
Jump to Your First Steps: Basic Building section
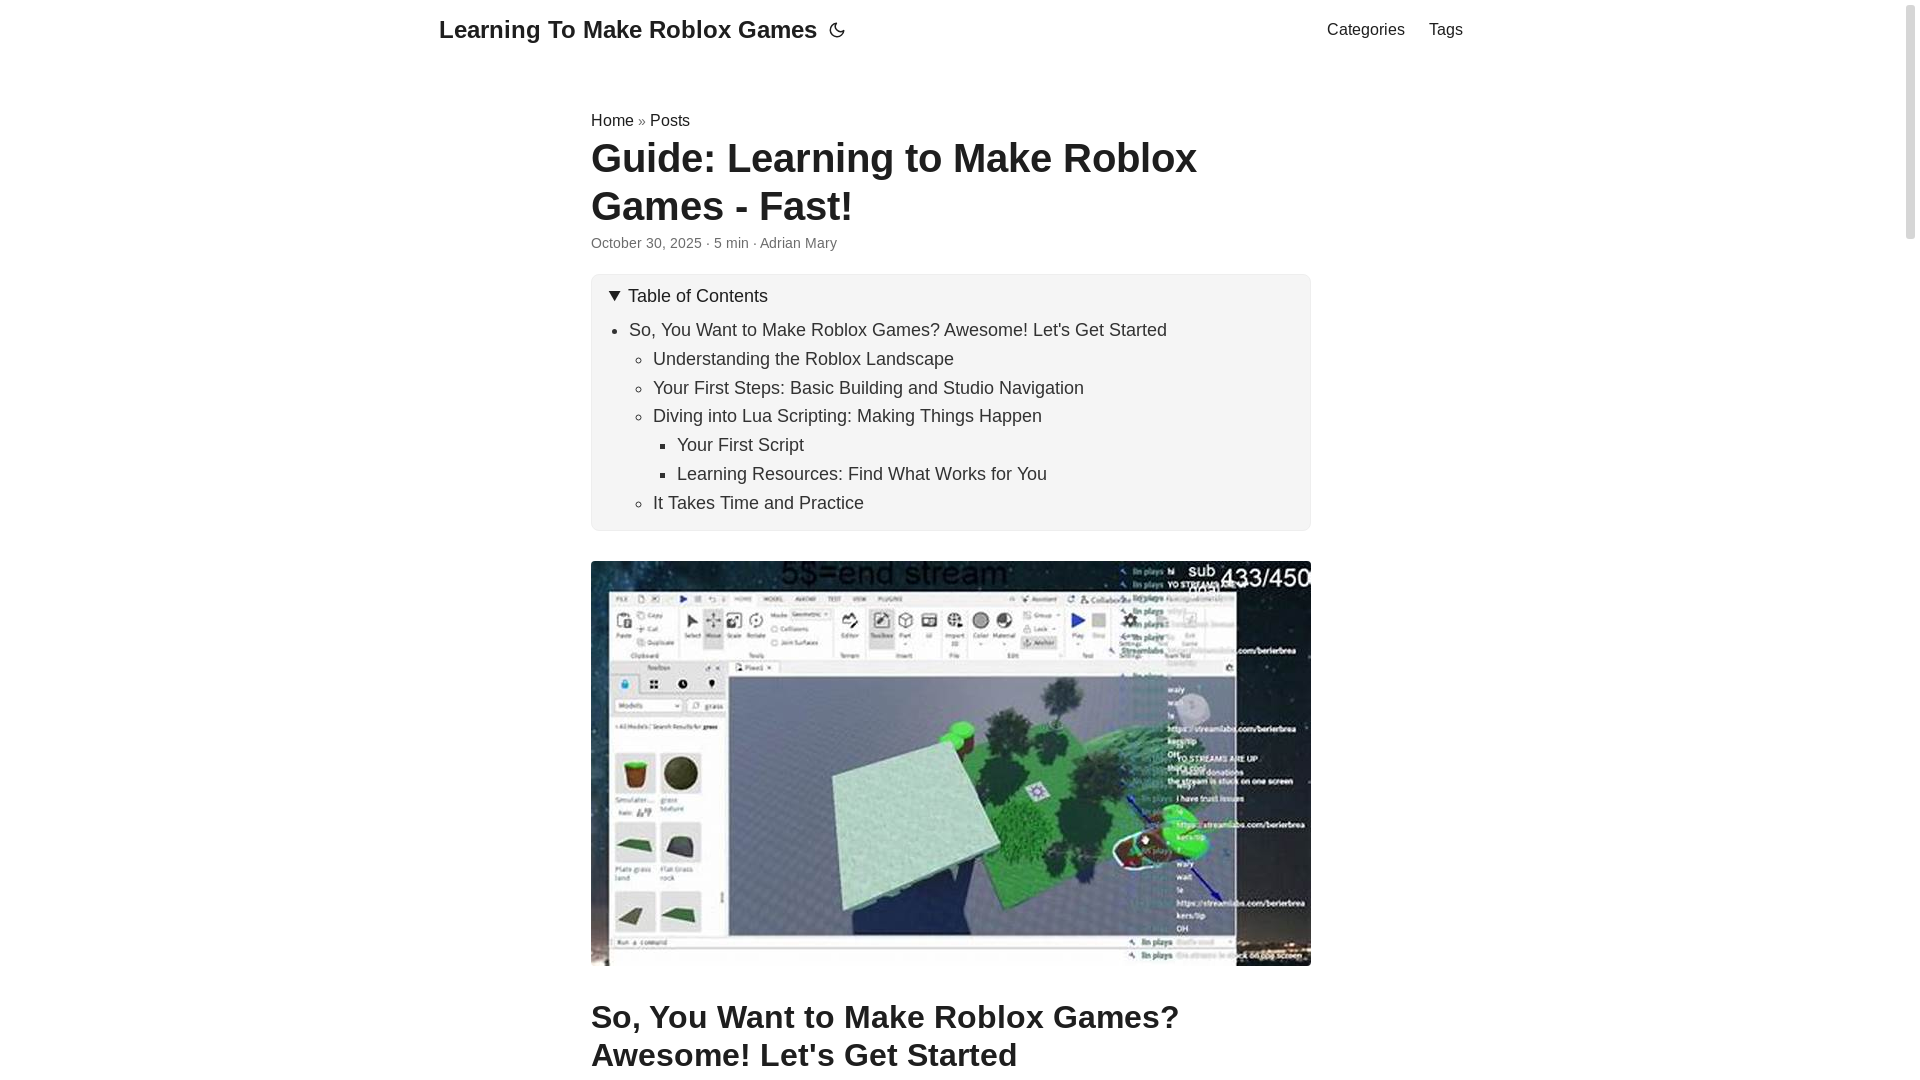click(x=868, y=388)
